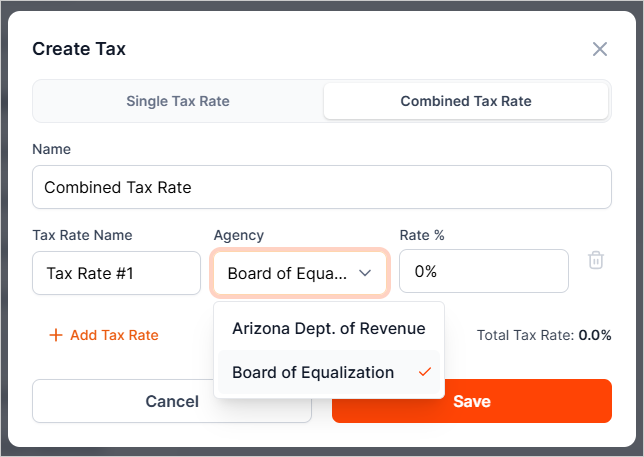644x457 pixels.
Task: Click the Add Tax Rate link
Action: (x=114, y=335)
